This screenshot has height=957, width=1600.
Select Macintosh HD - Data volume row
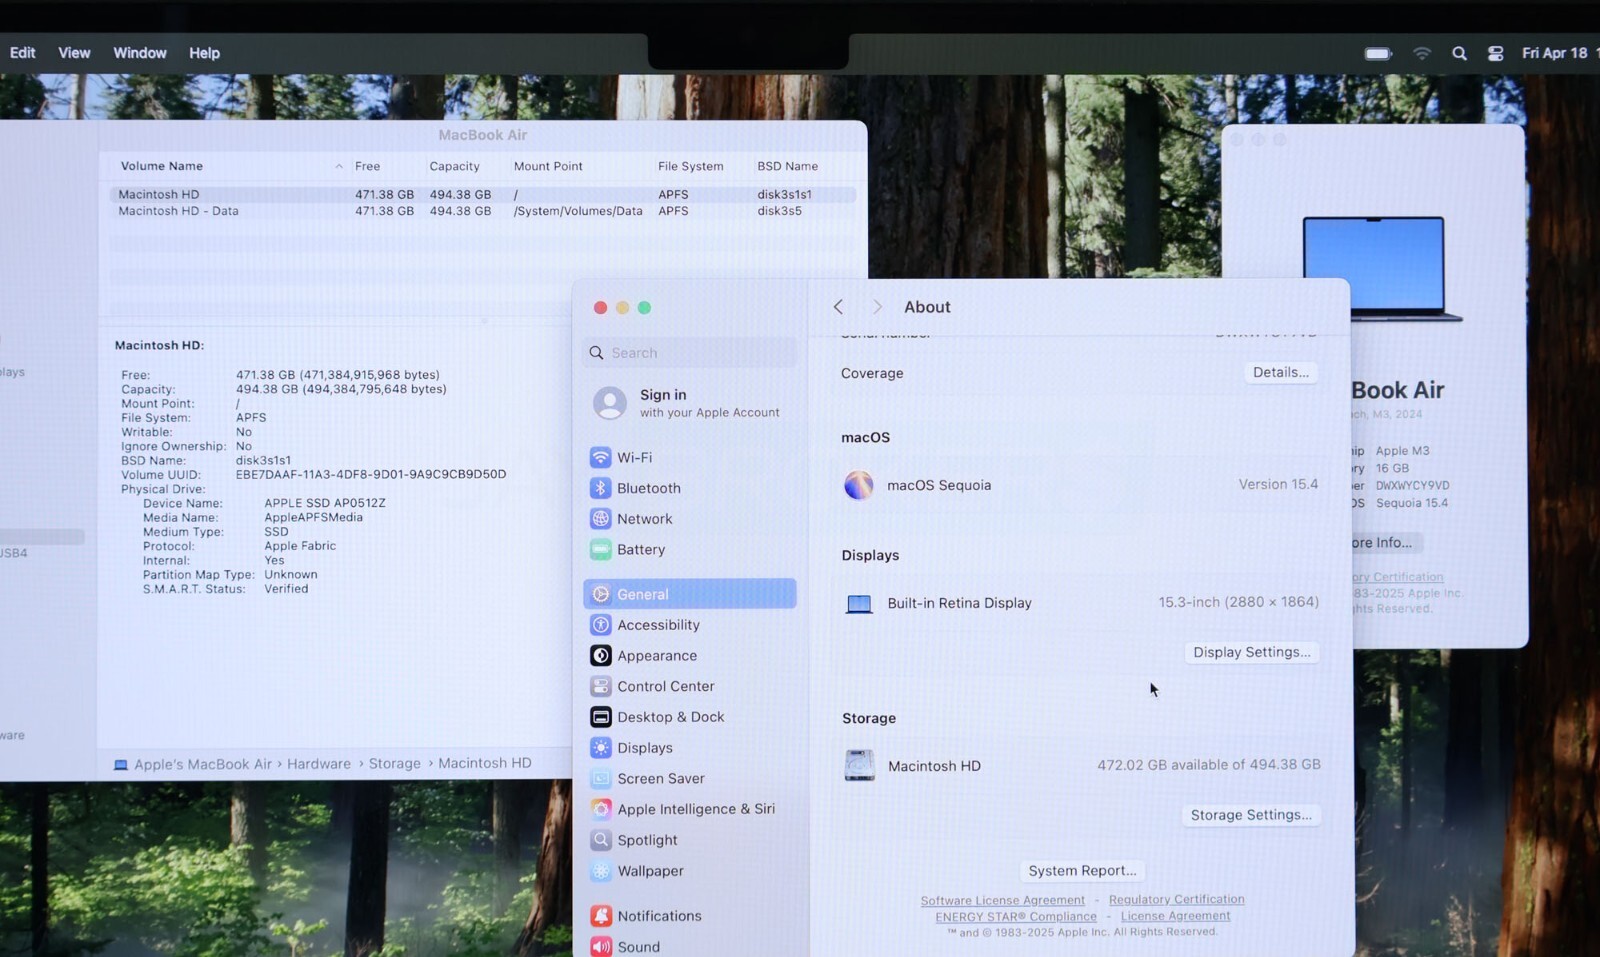point(482,211)
